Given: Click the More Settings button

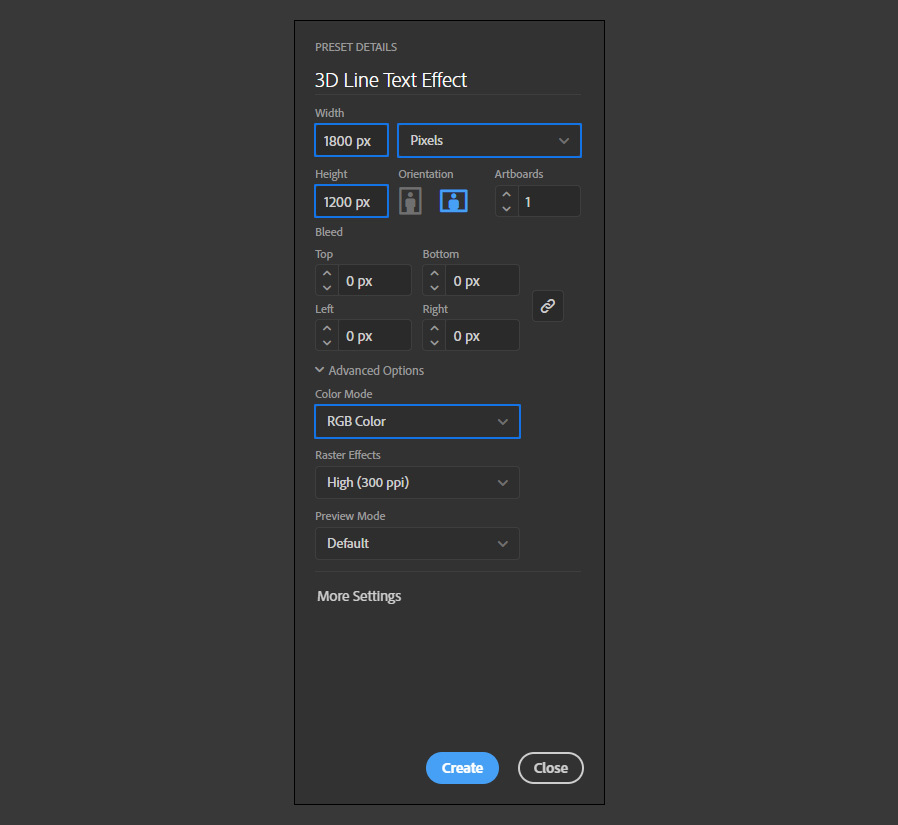Looking at the screenshot, I should point(359,596).
